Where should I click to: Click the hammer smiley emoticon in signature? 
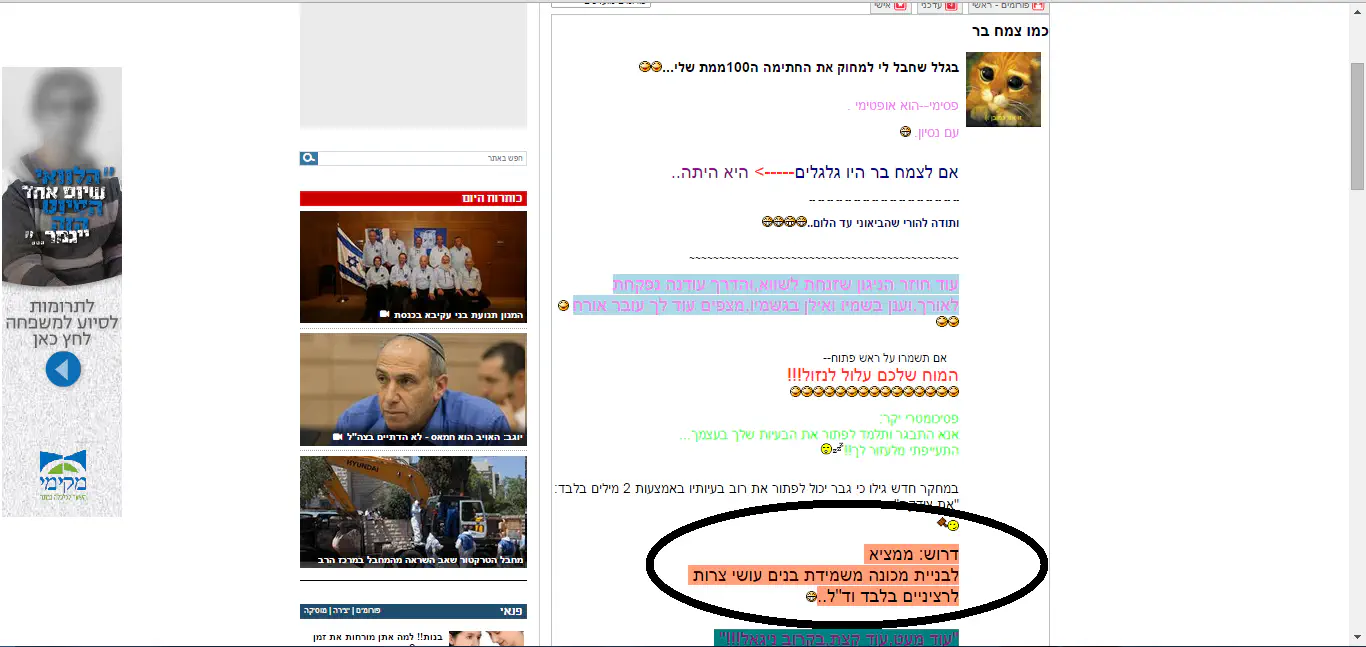(x=947, y=524)
